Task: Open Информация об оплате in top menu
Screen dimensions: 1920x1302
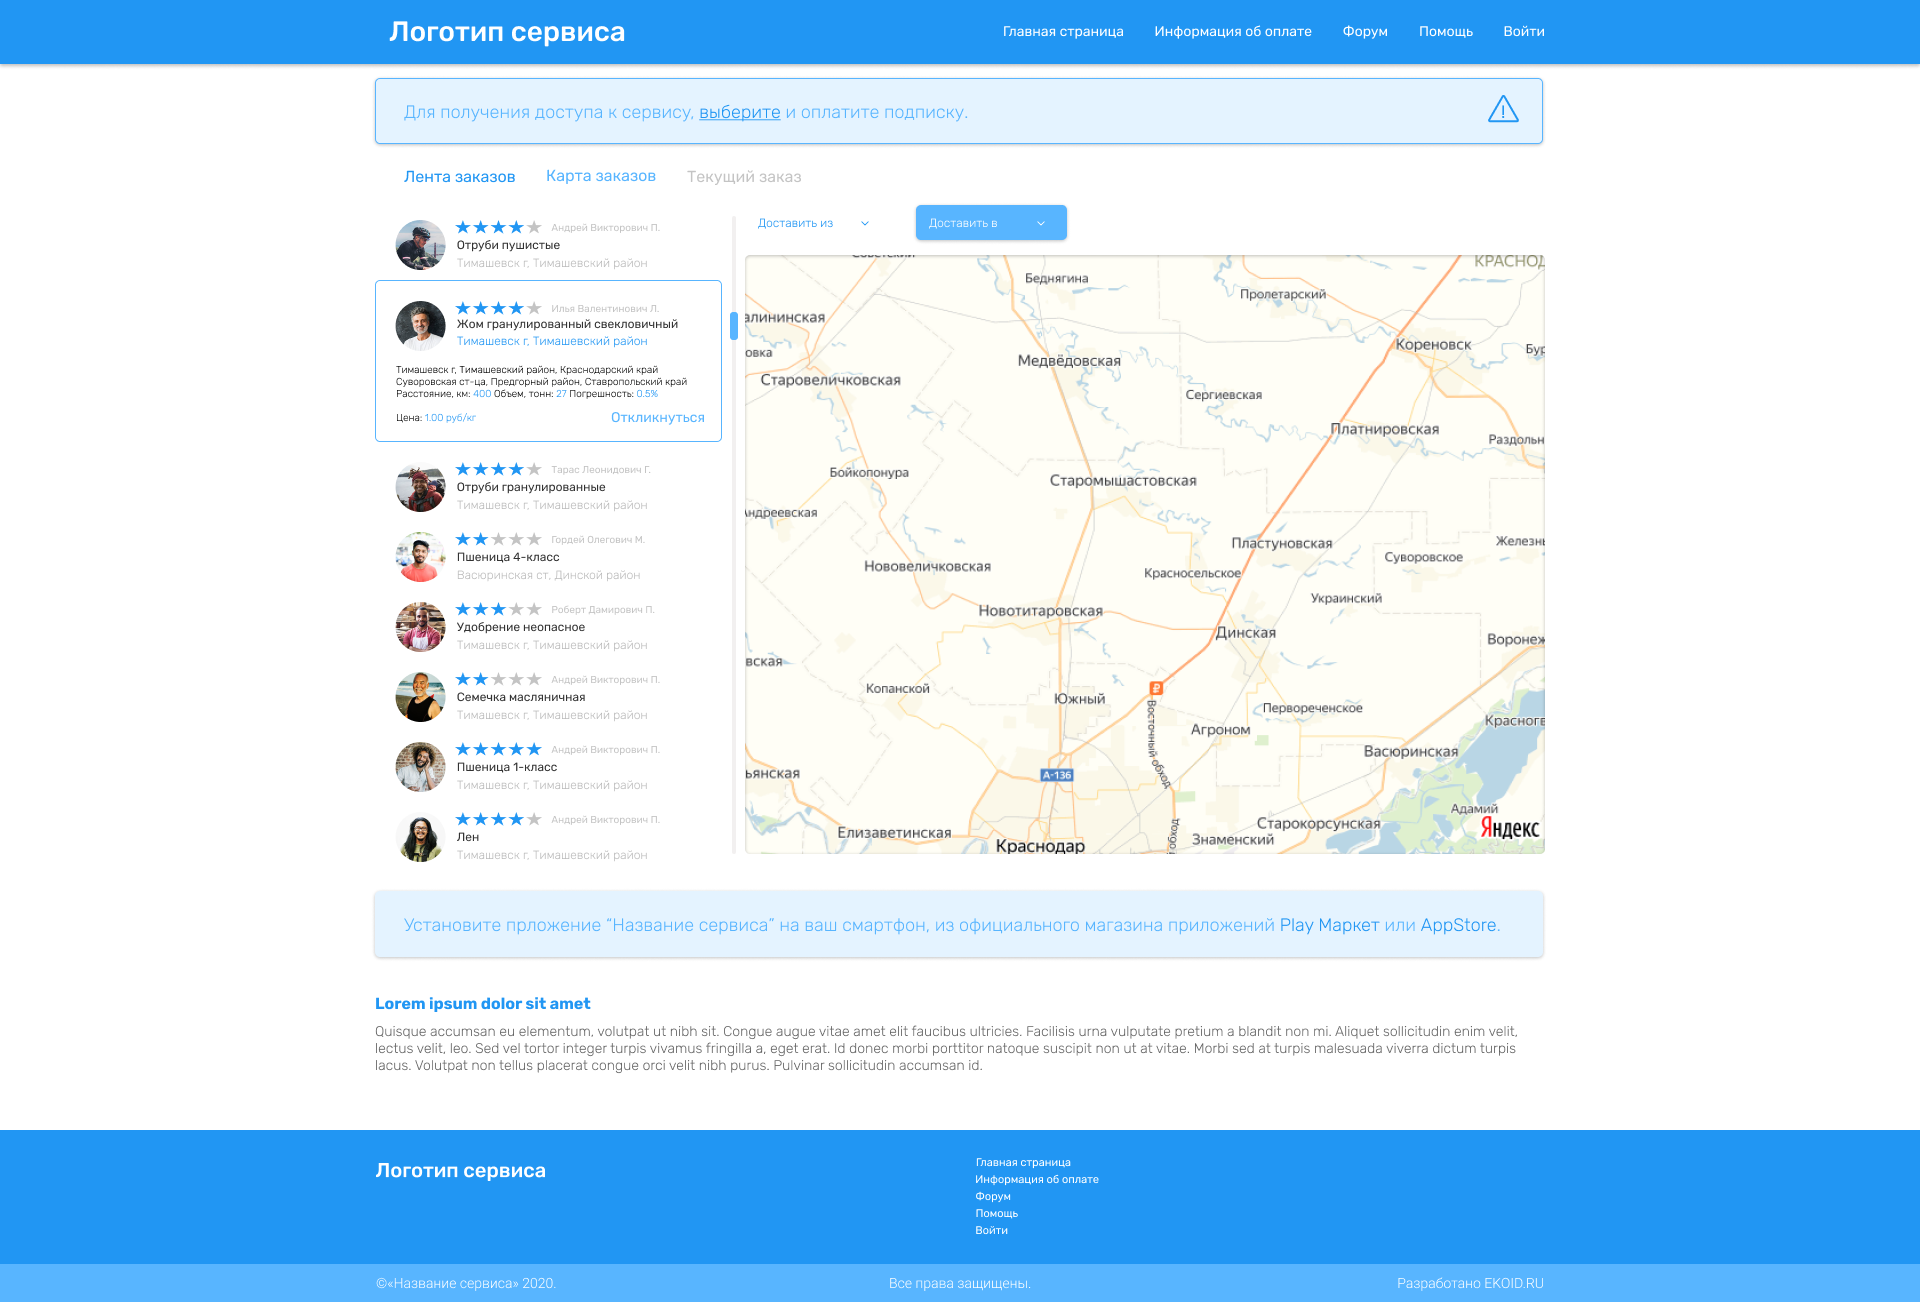Action: pyautogui.click(x=1233, y=32)
